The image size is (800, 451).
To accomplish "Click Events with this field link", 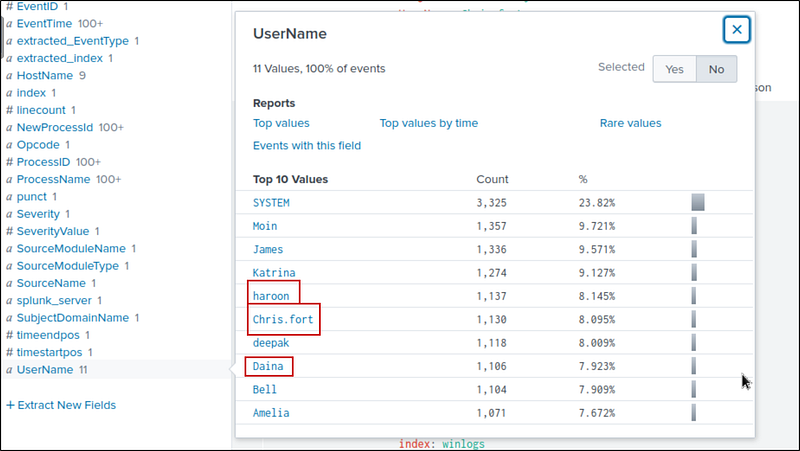I will (x=307, y=146).
